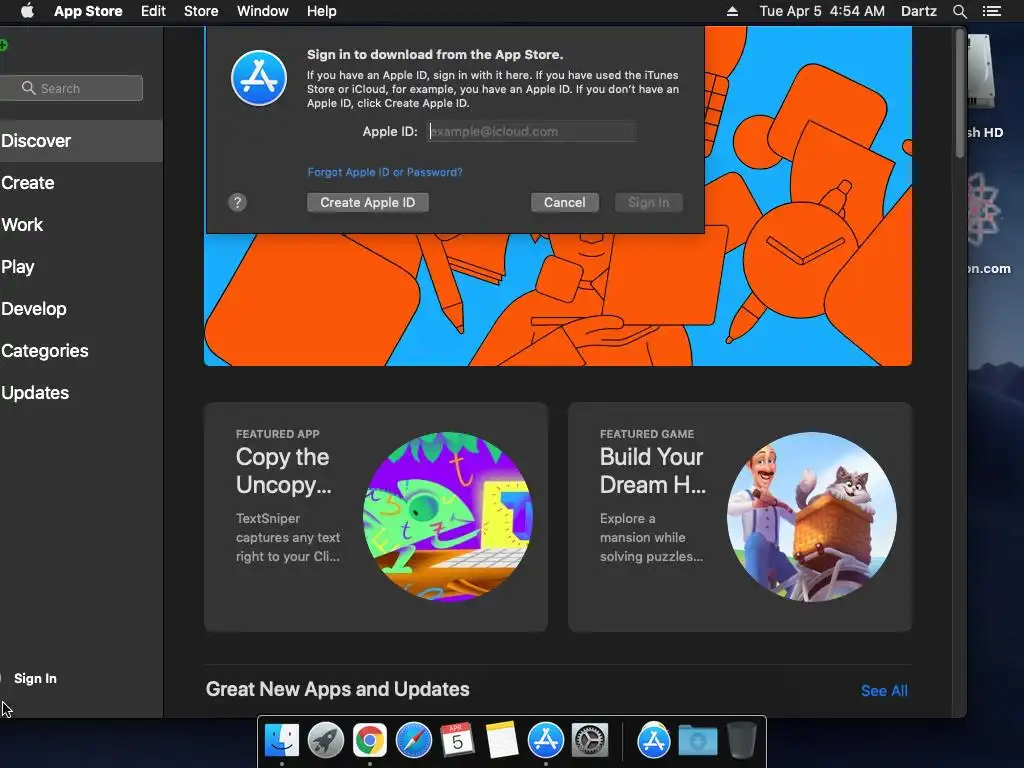Open the Store menu
This screenshot has width=1024, height=768.
(x=201, y=11)
